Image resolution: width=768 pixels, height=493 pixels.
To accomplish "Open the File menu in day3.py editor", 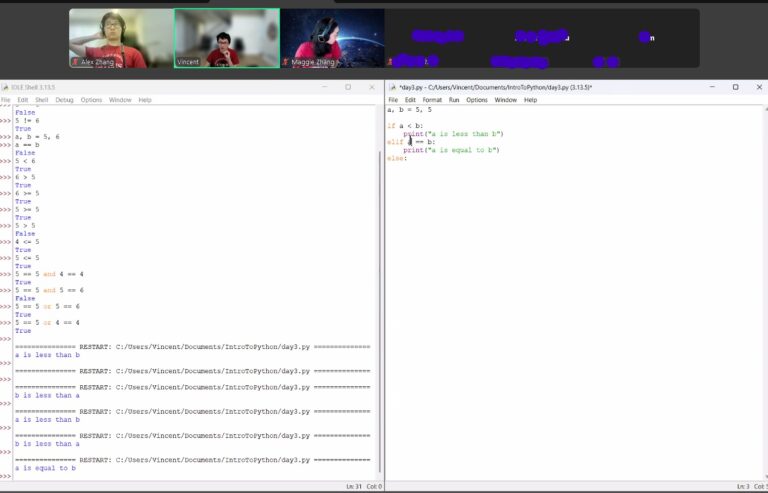I will tap(393, 100).
